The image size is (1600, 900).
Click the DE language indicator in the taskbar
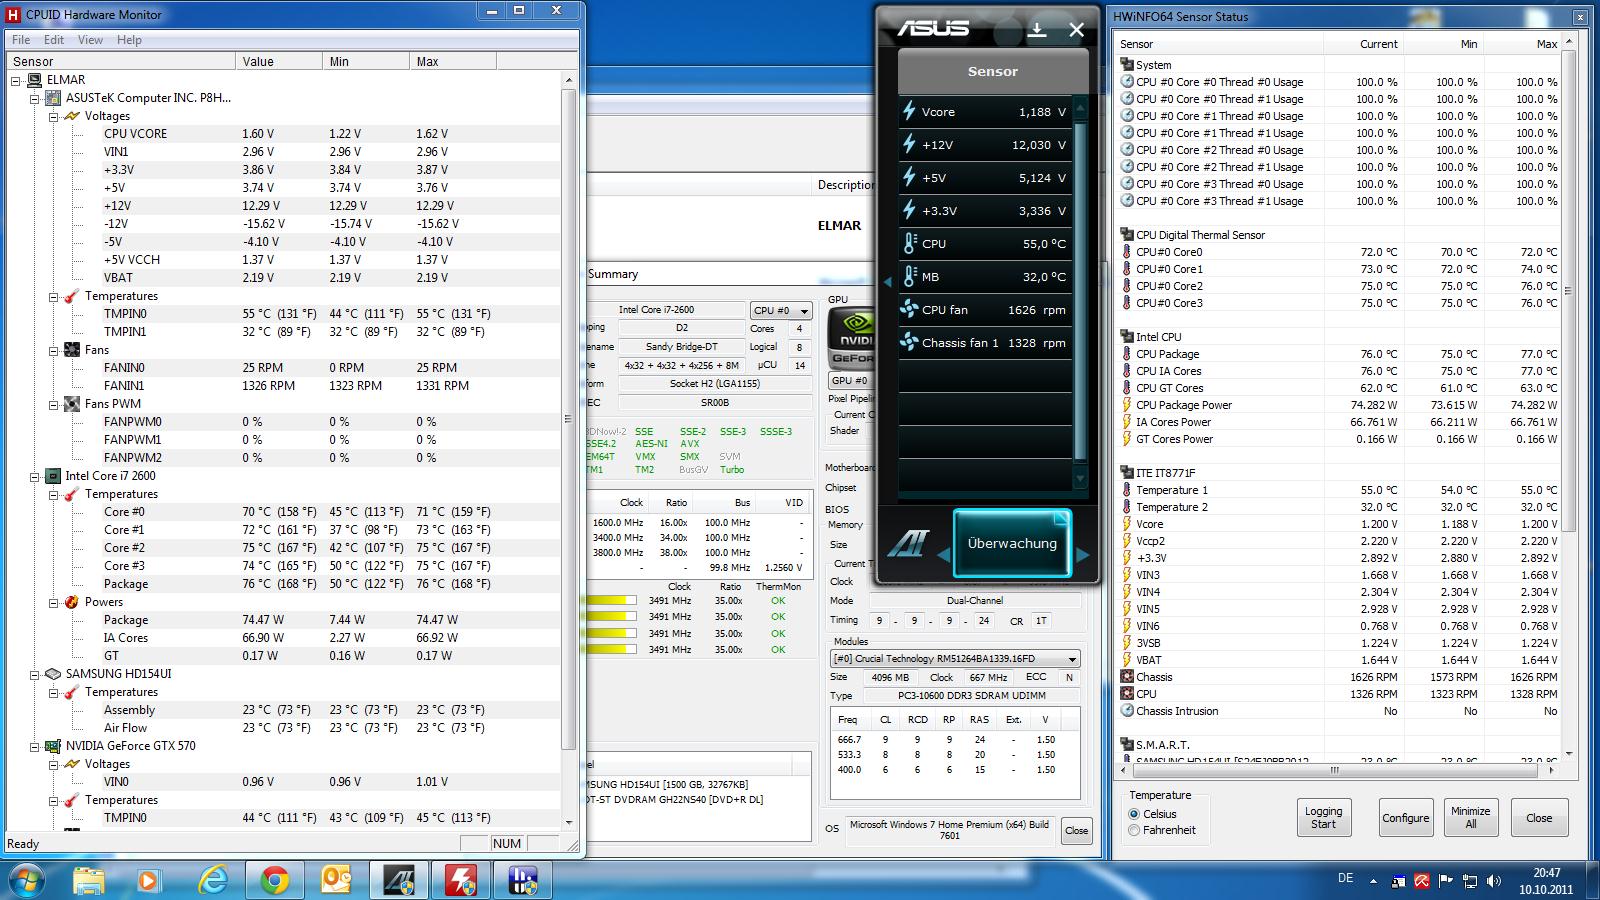pos(1345,878)
